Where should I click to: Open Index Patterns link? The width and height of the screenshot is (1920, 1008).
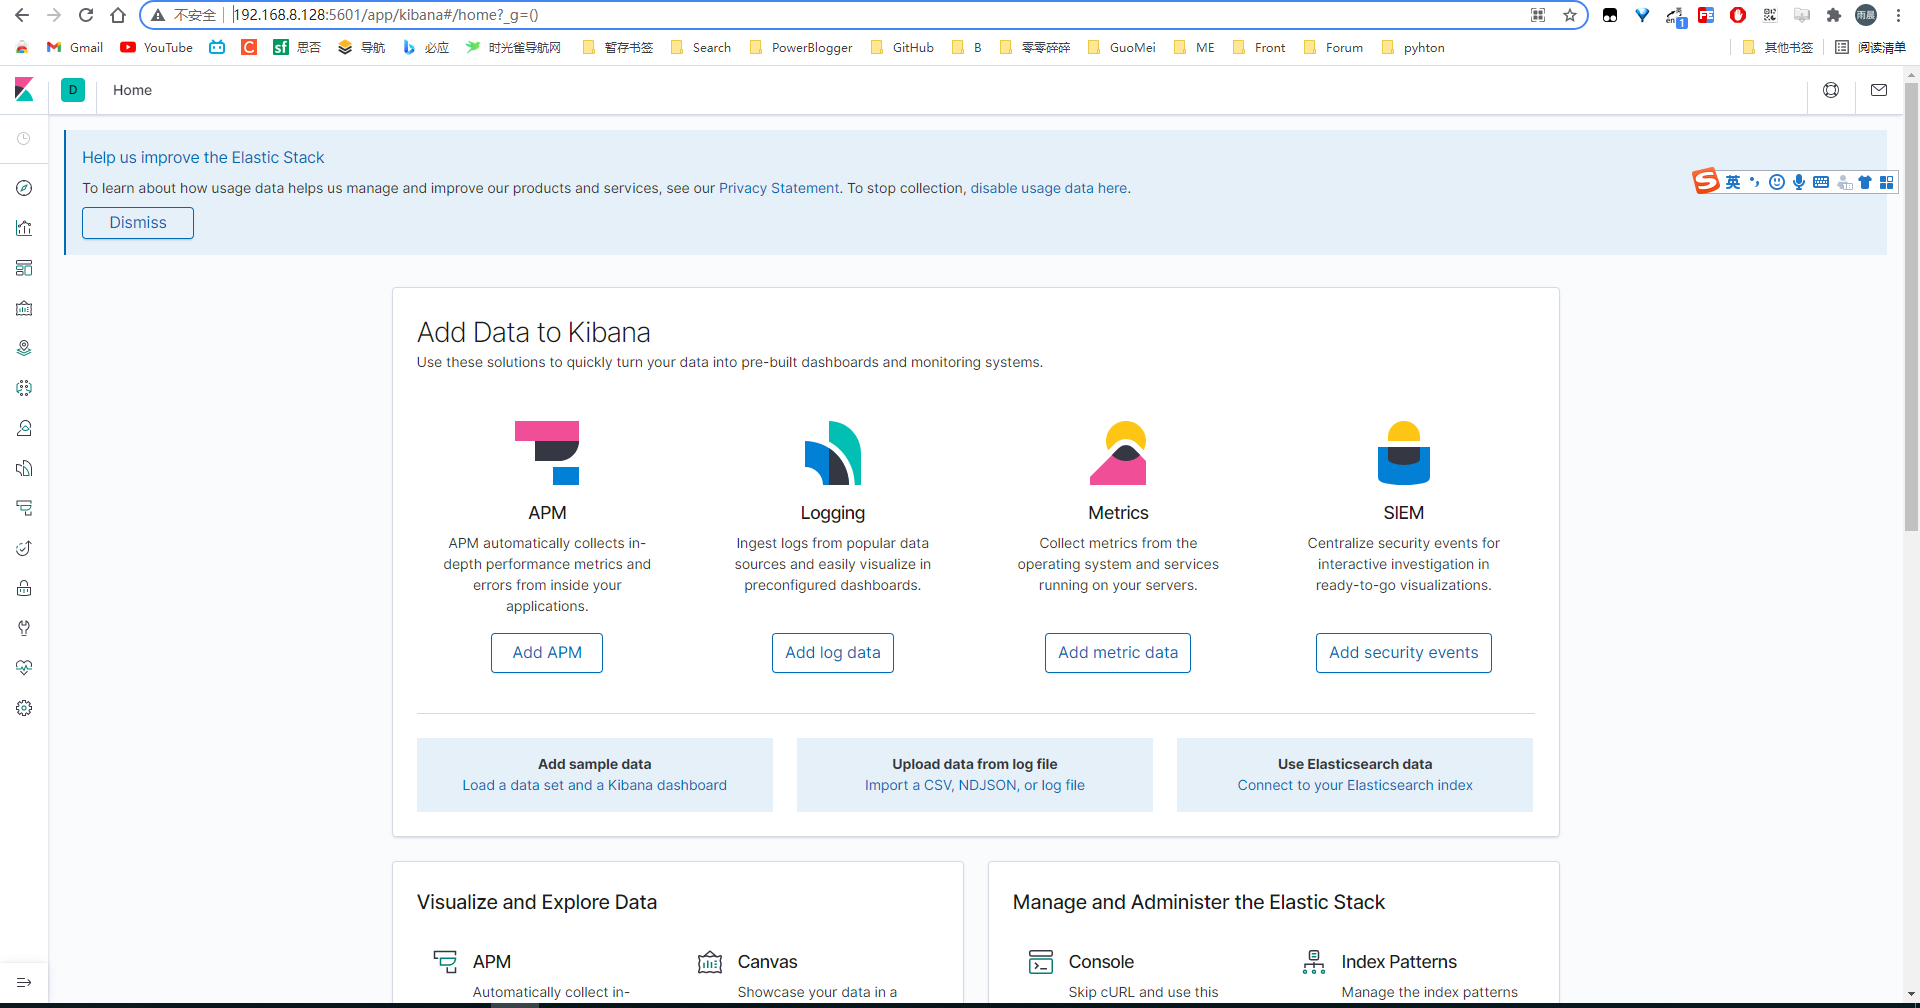pos(1399,962)
